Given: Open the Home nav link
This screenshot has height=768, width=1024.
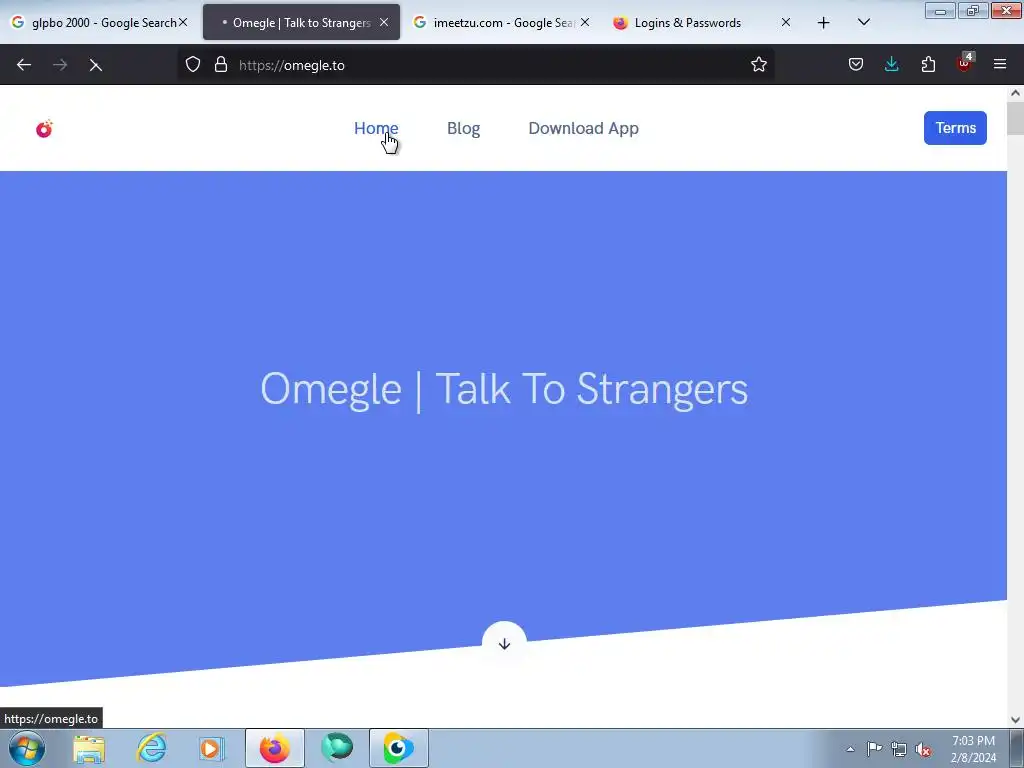Looking at the screenshot, I should pos(376,129).
